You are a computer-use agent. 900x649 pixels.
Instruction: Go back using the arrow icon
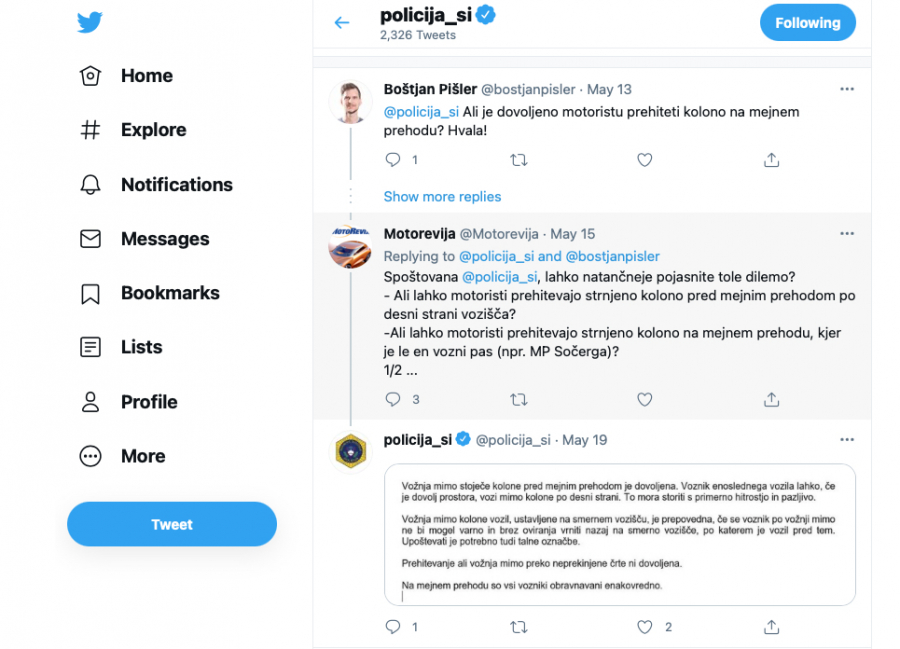(342, 22)
